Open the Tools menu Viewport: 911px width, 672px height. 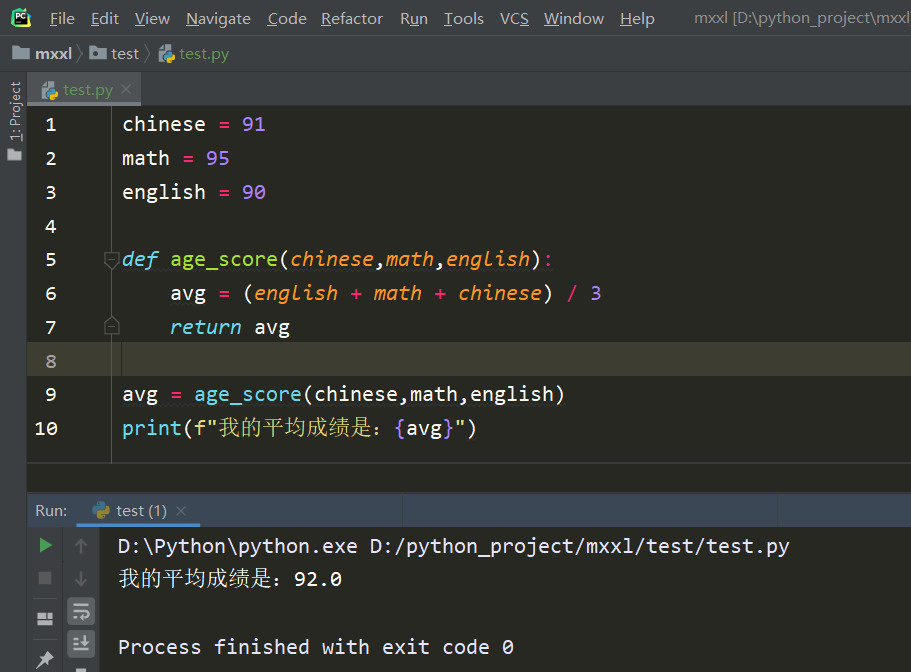[x=464, y=19]
